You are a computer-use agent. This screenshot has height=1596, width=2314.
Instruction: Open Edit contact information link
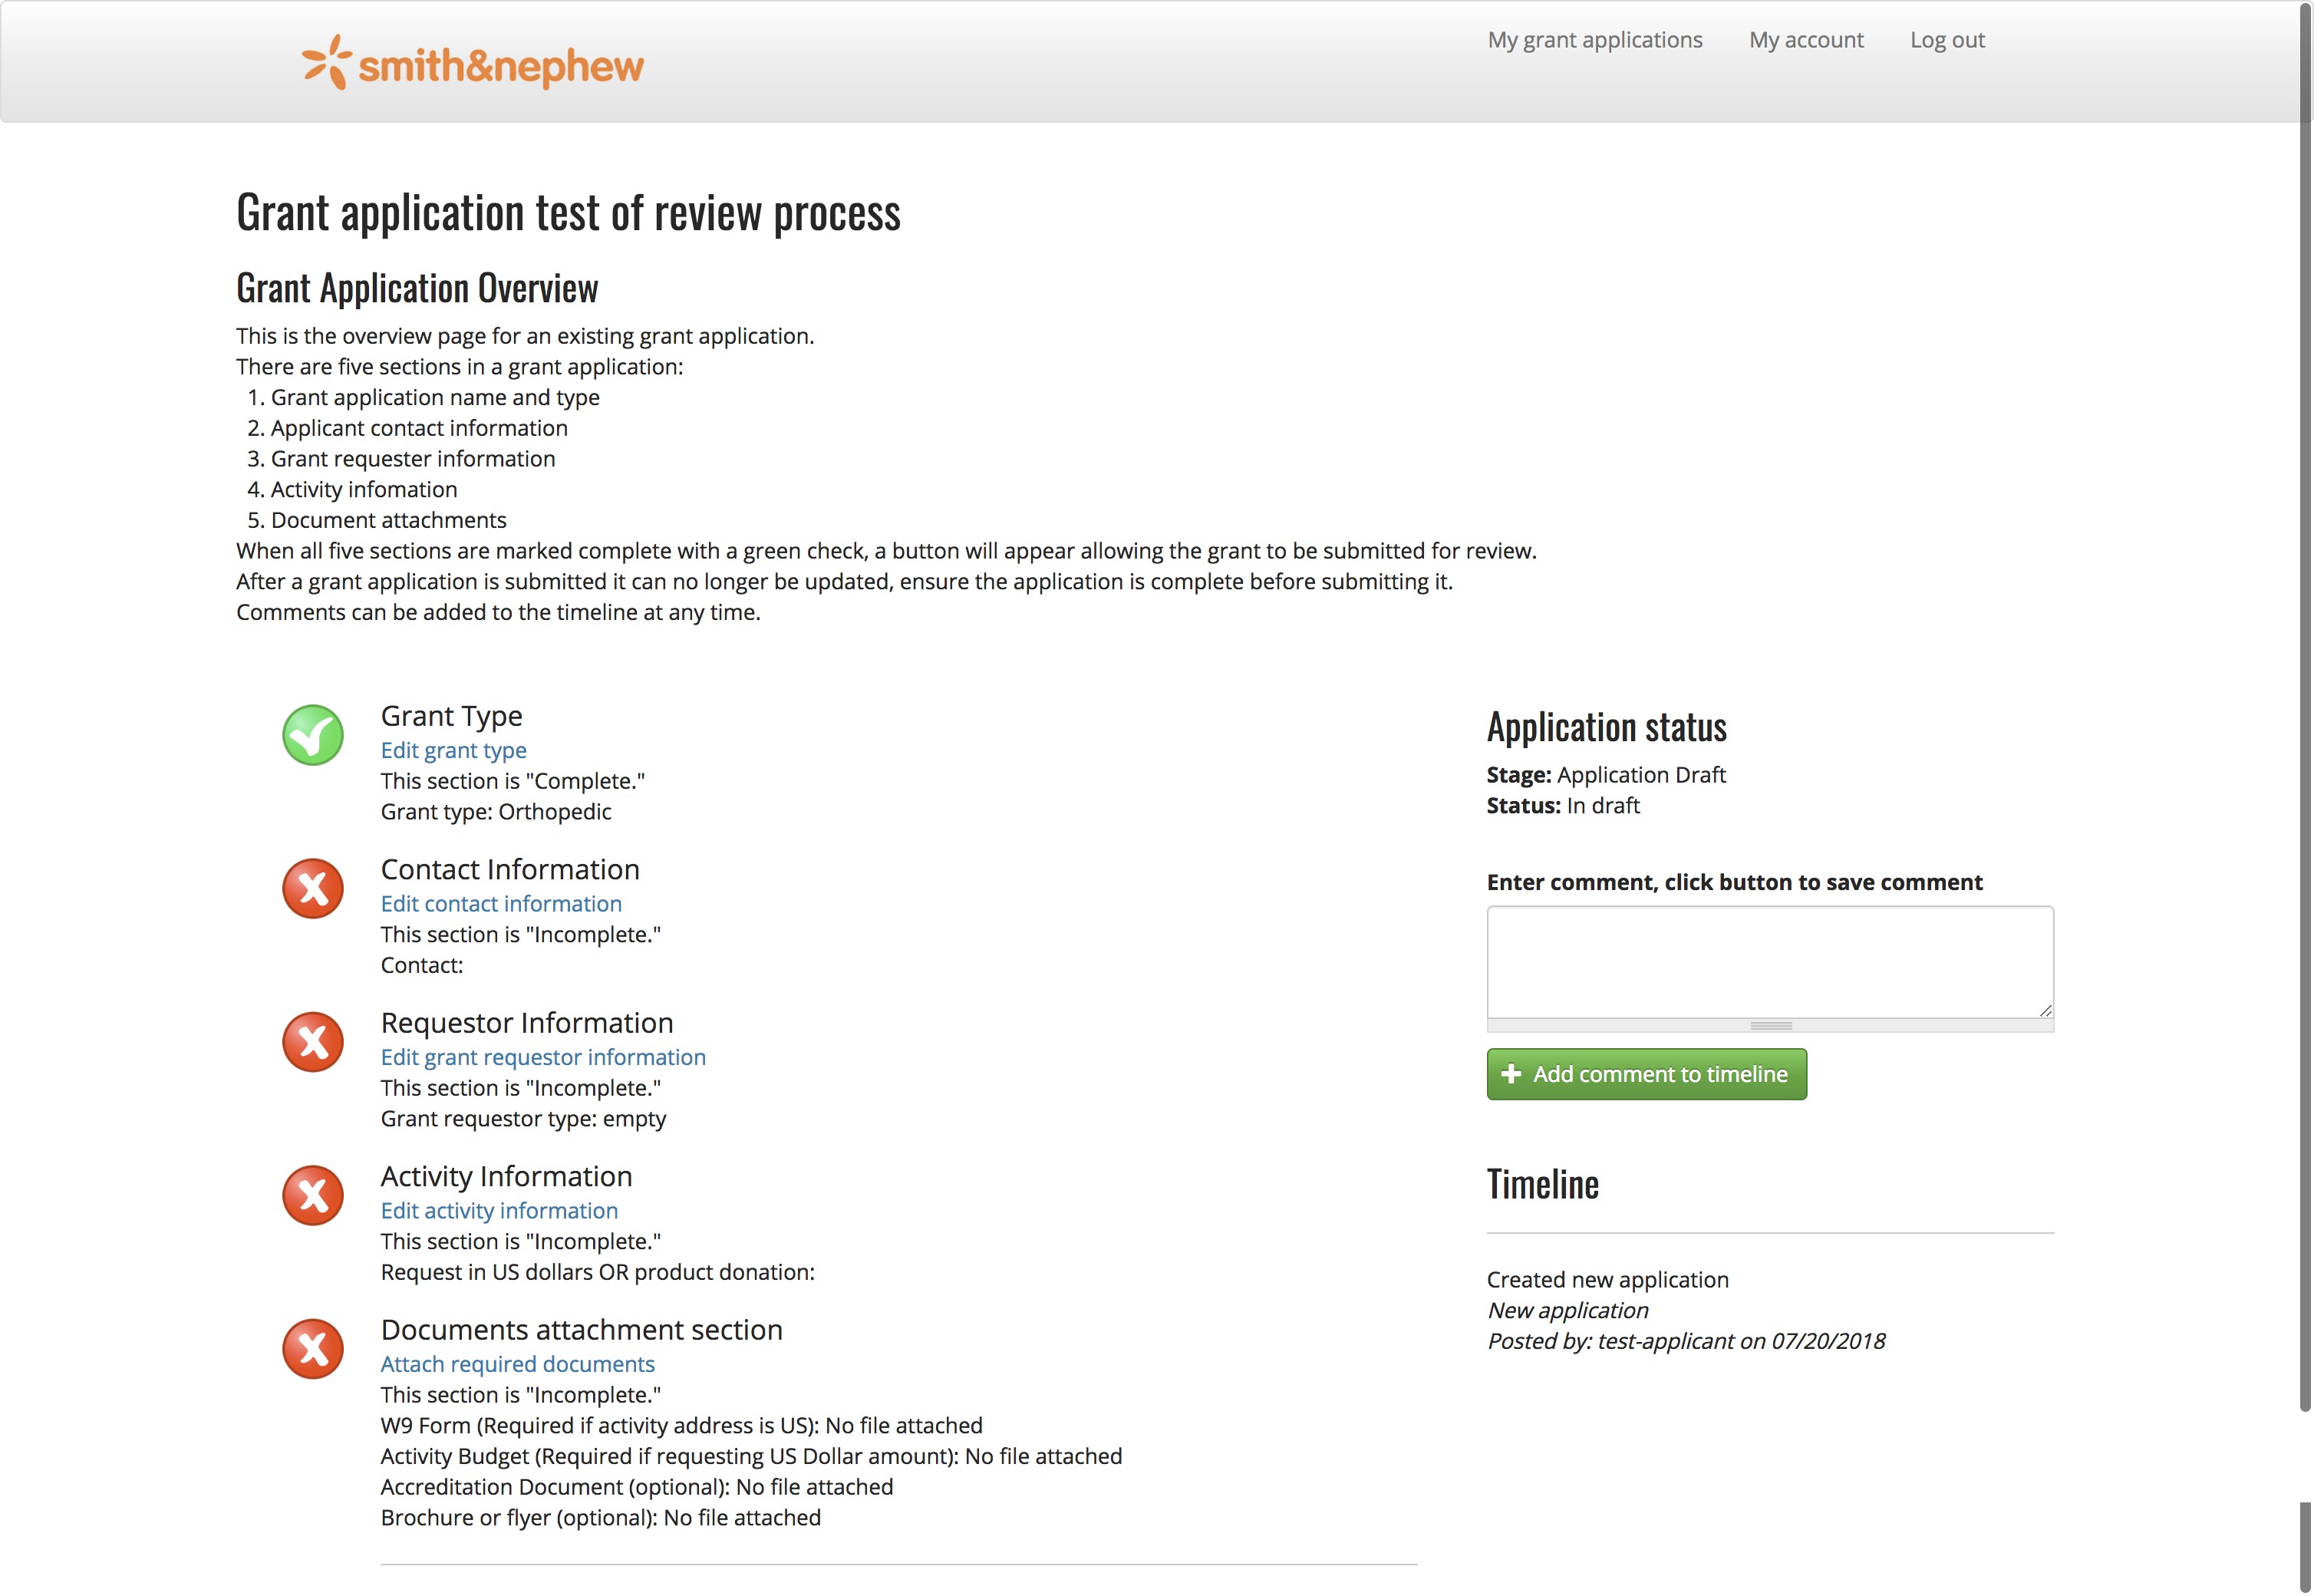click(501, 904)
